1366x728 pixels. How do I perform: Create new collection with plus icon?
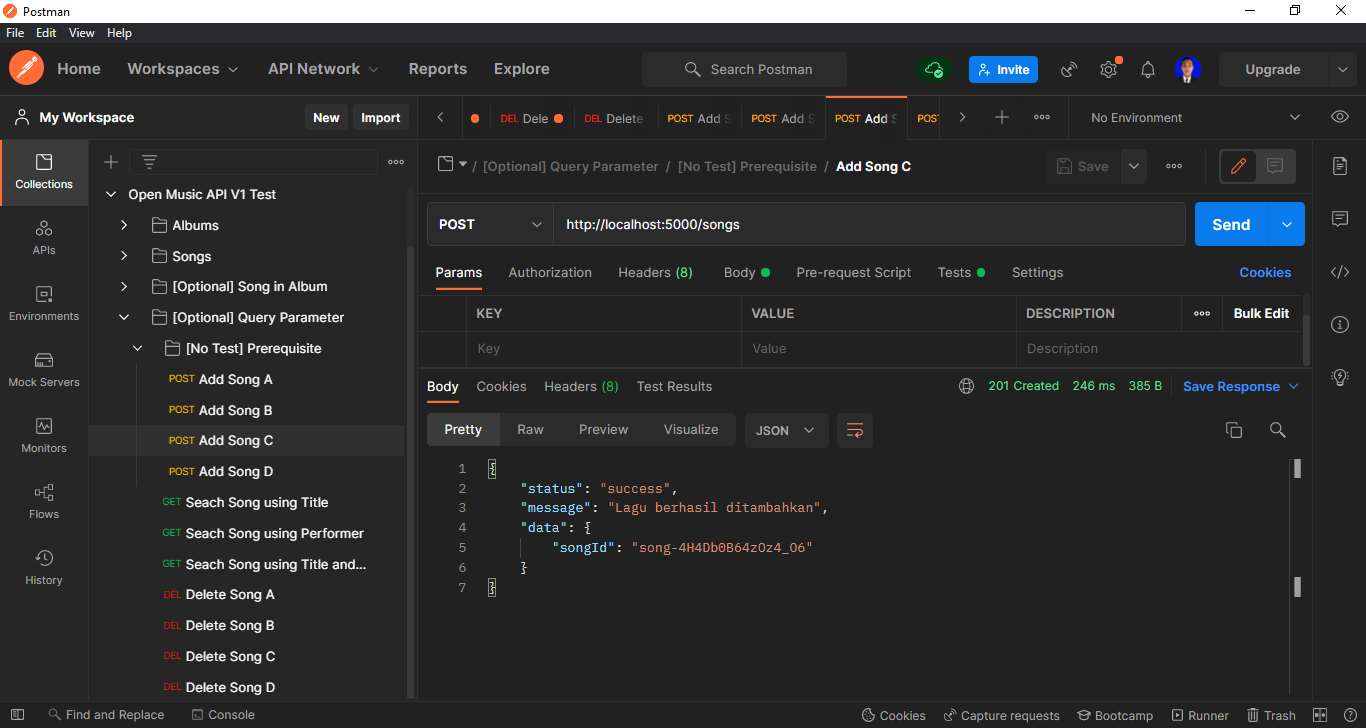coord(111,162)
